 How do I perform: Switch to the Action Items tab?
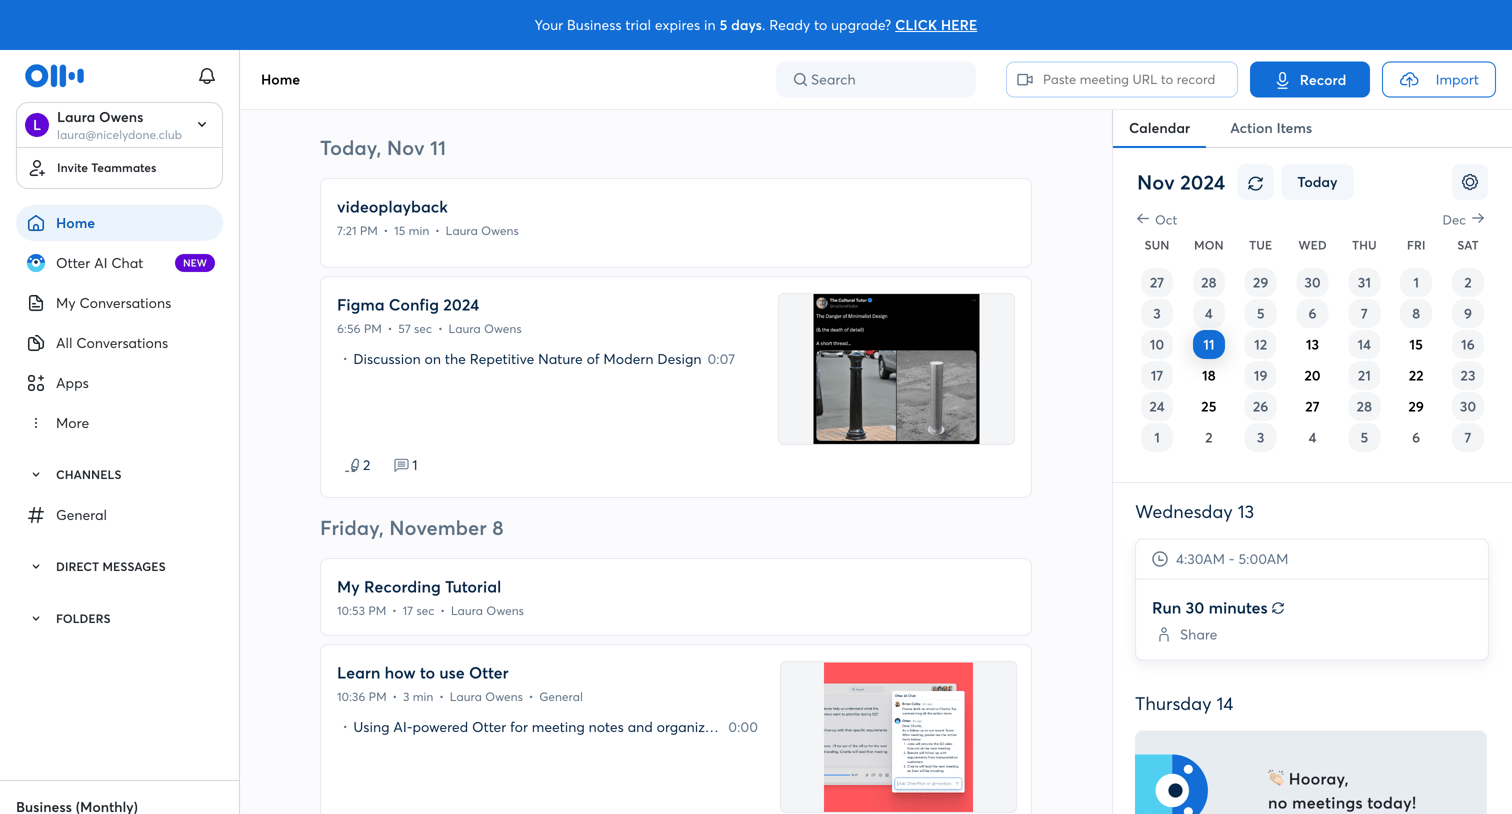pyautogui.click(x=1271, y=128)
